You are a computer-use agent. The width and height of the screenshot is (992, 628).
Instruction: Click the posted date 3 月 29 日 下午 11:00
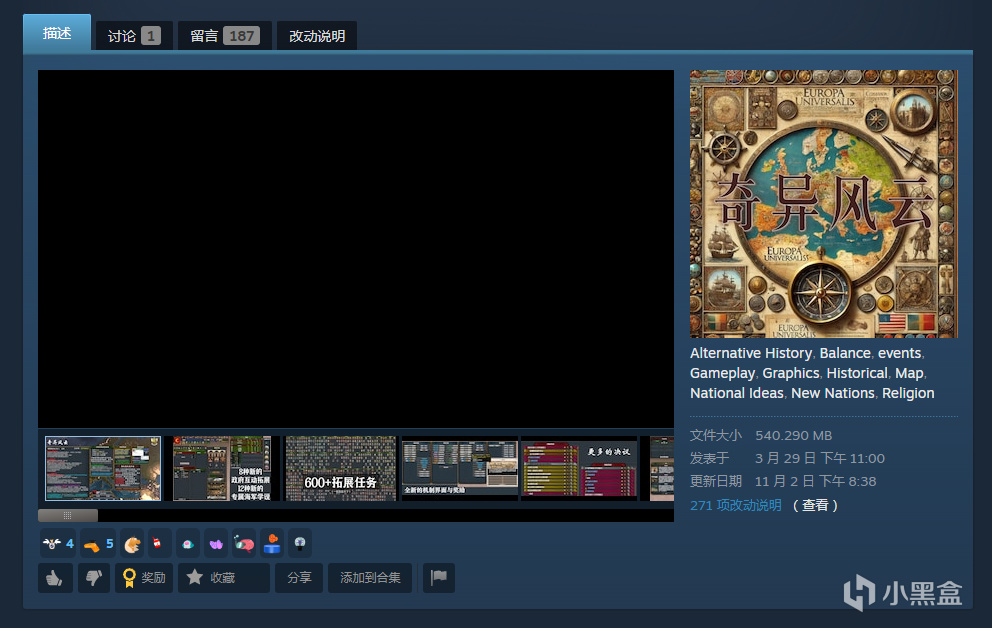820,459
